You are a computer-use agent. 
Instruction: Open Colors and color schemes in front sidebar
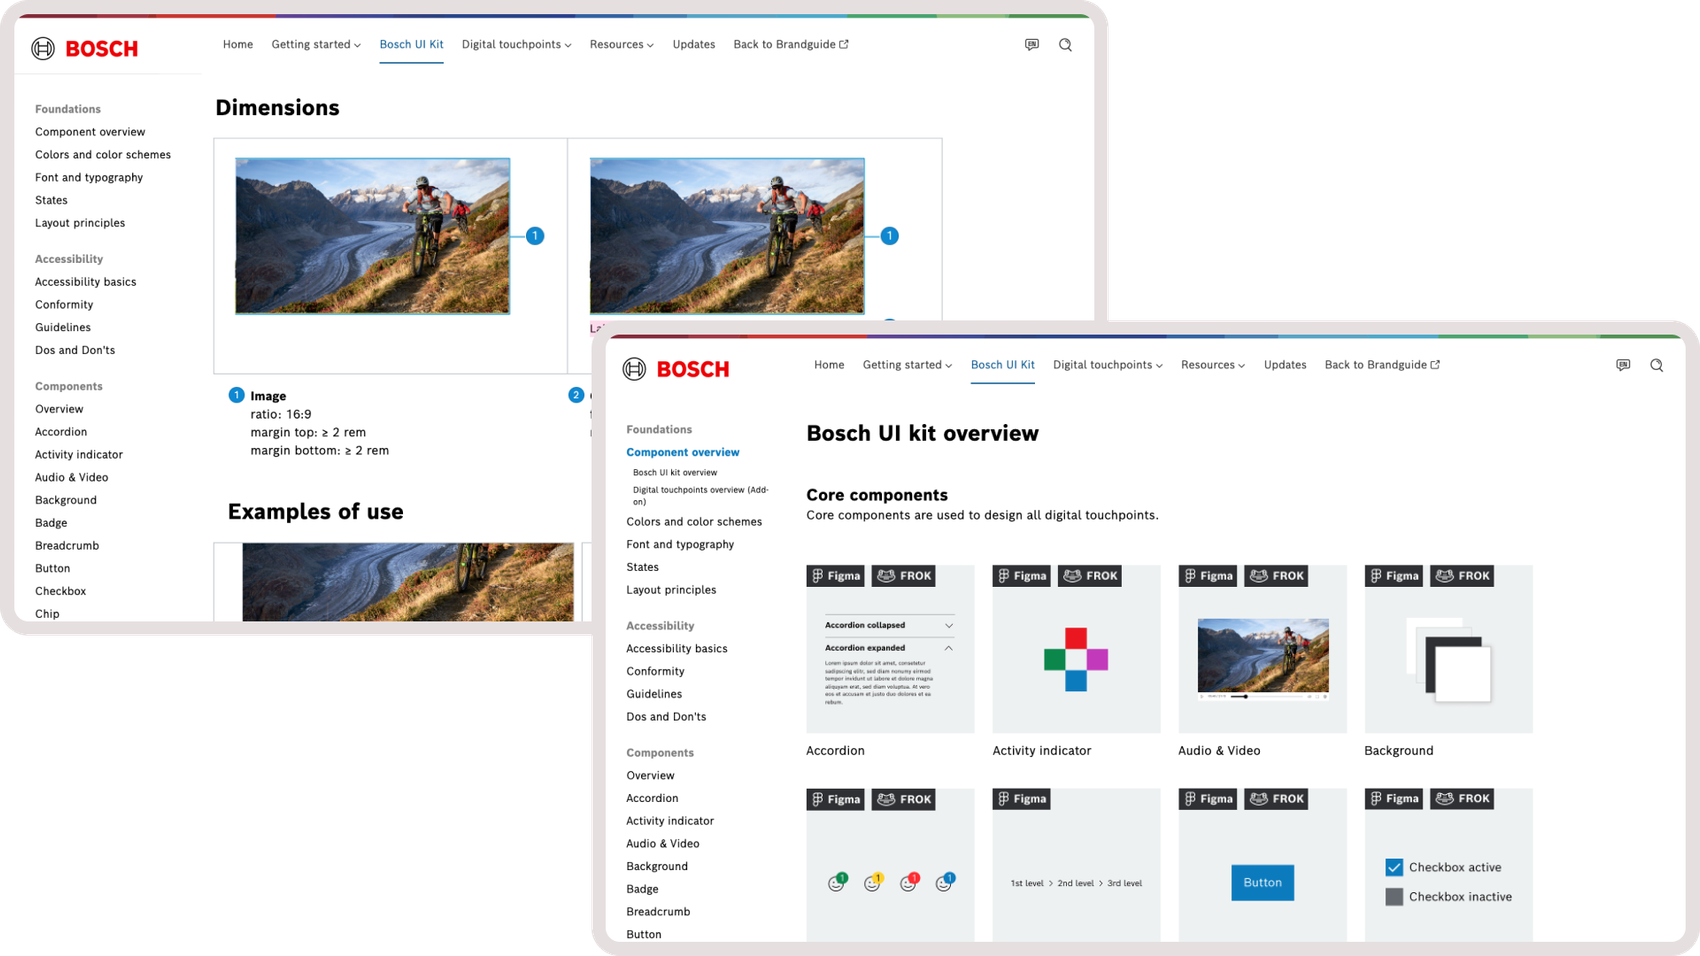click(694, 522)
